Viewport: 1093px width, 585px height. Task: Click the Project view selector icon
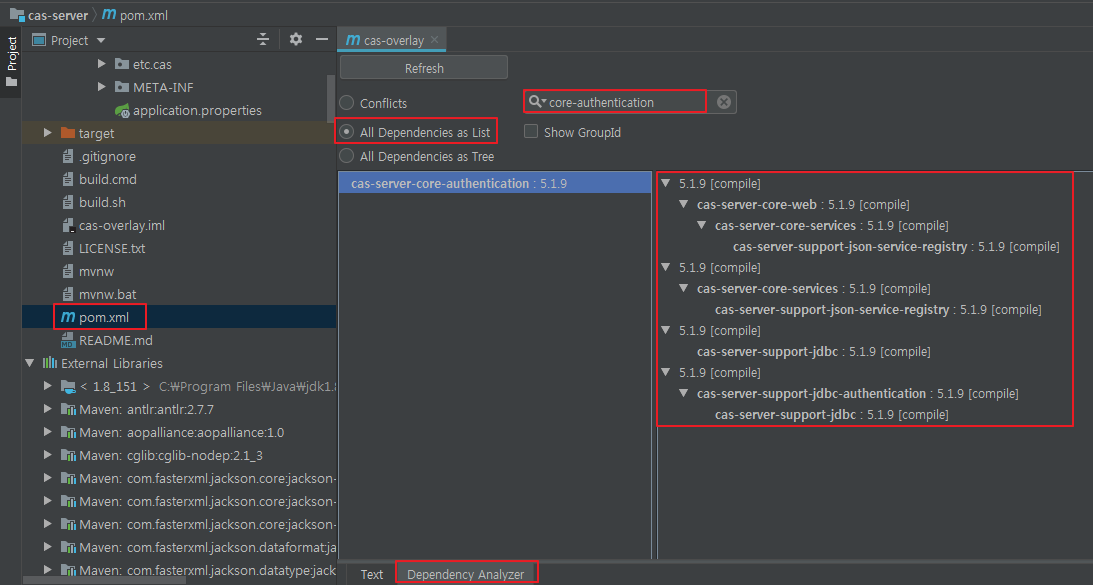[39, 40]
